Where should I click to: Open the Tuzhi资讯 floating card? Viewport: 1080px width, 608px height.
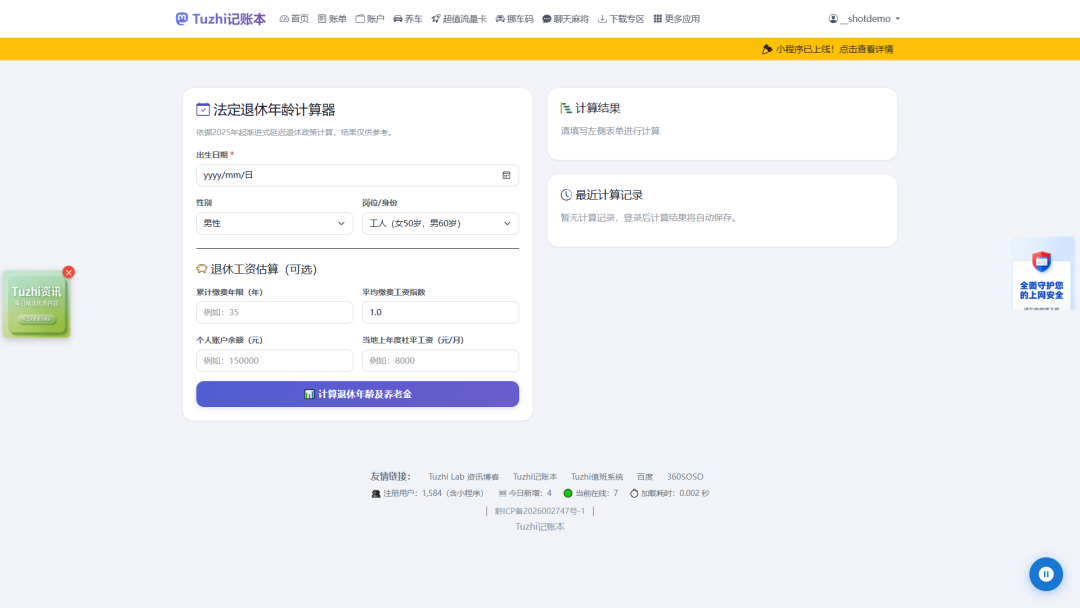[x=37, y=304]
